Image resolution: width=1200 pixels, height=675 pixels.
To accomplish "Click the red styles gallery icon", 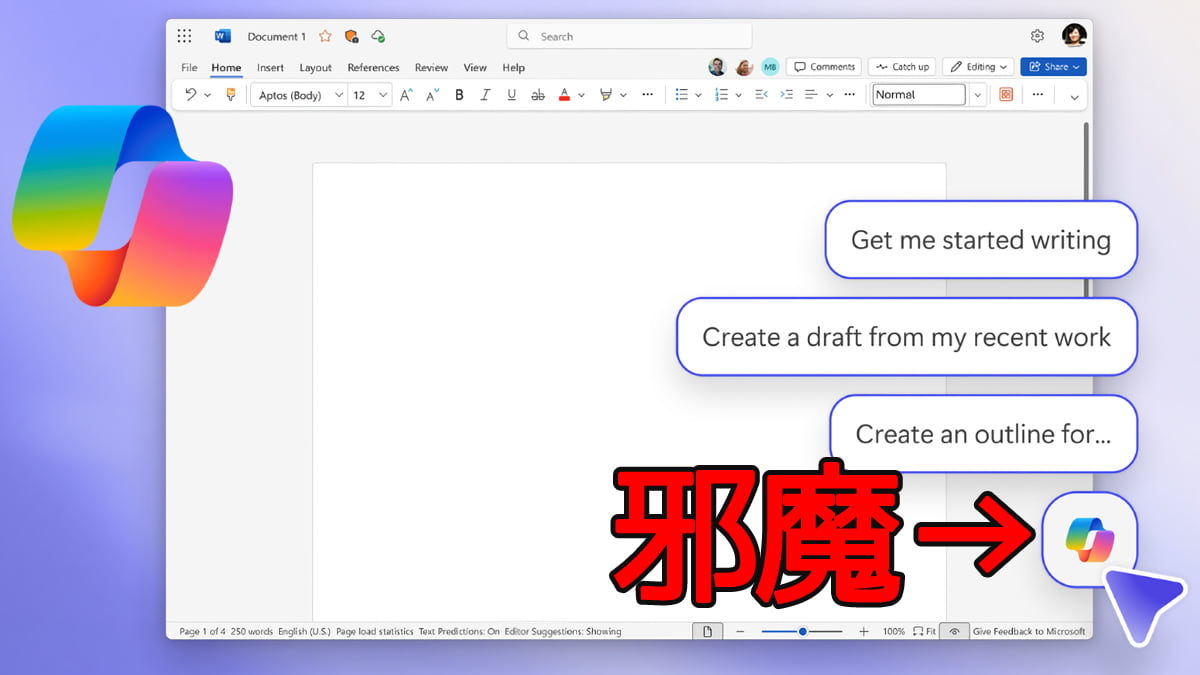I will (x=1006, y=95).
